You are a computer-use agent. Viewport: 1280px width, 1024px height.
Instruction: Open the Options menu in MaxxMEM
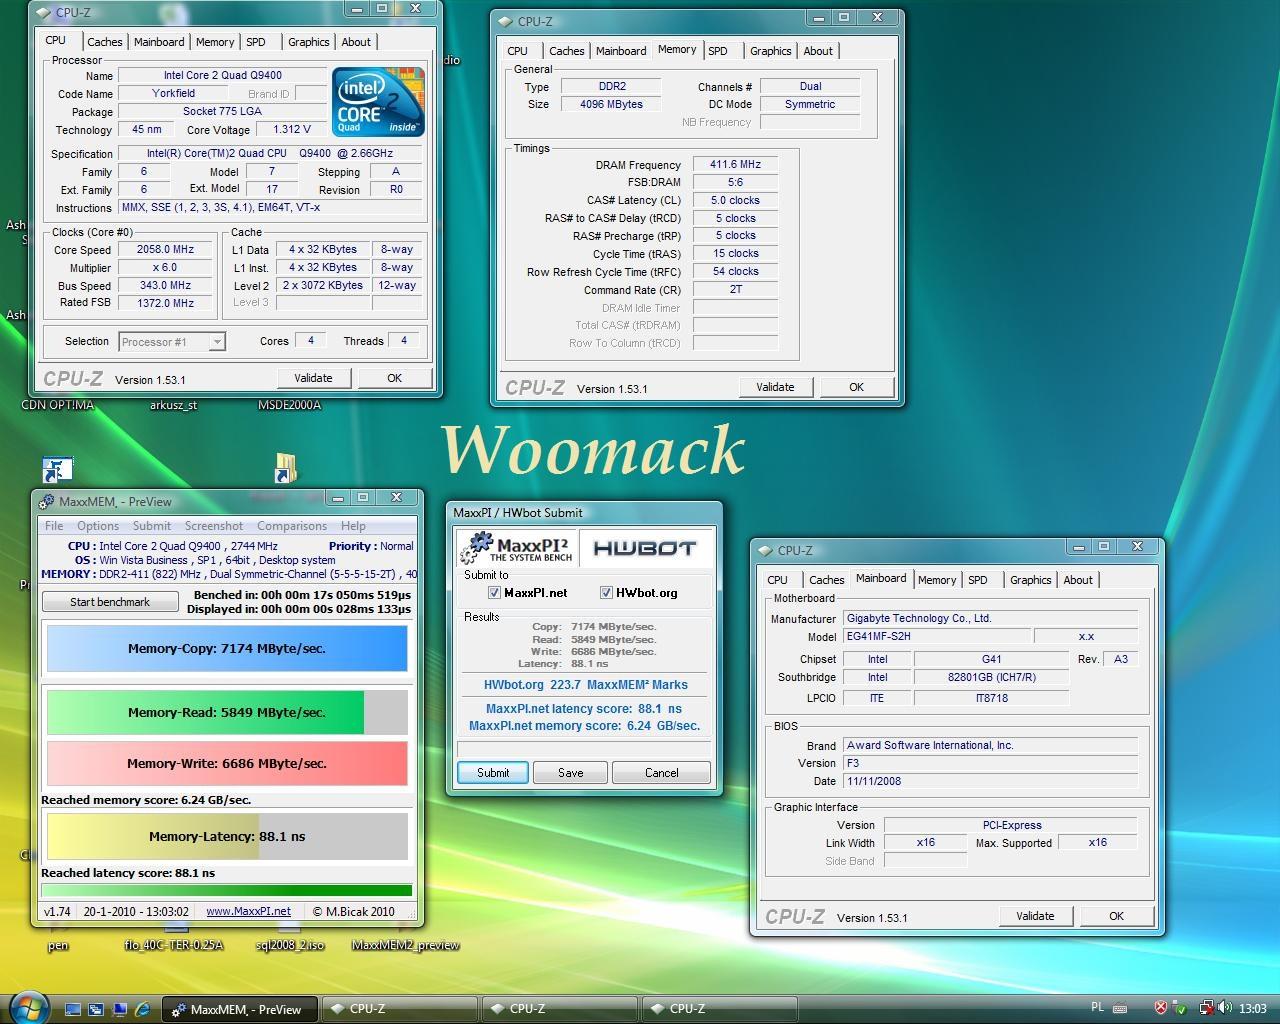click(x=98, y=526)
